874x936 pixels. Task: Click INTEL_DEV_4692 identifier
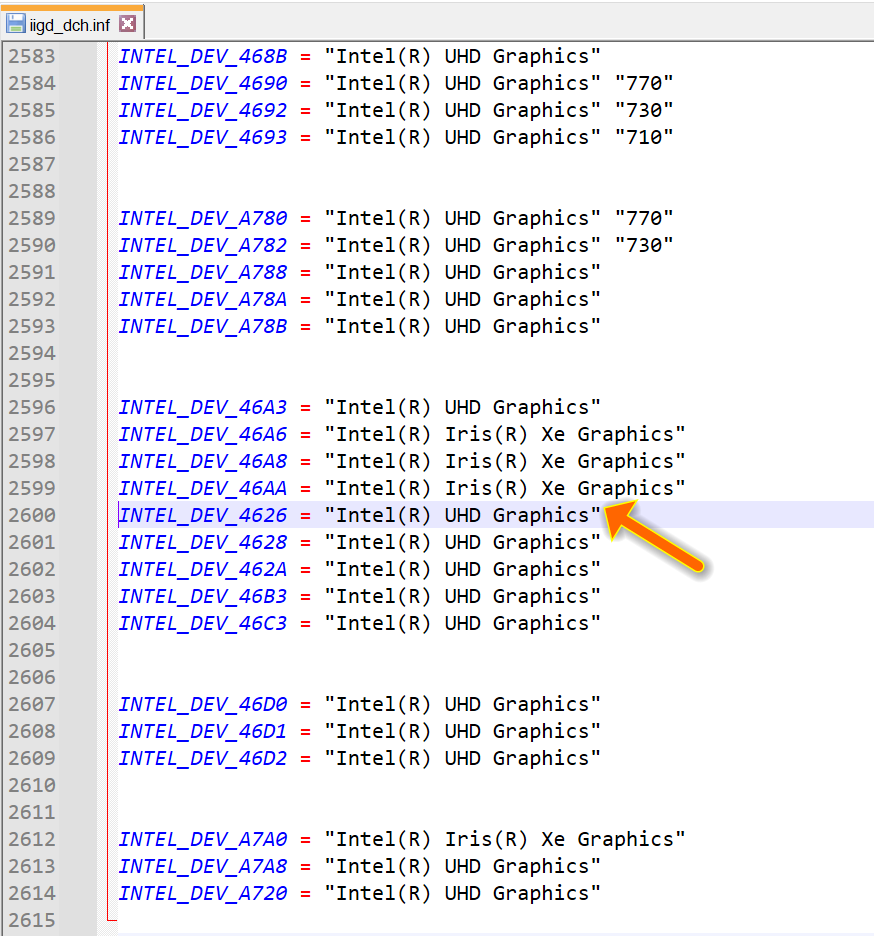pos(203,110)
